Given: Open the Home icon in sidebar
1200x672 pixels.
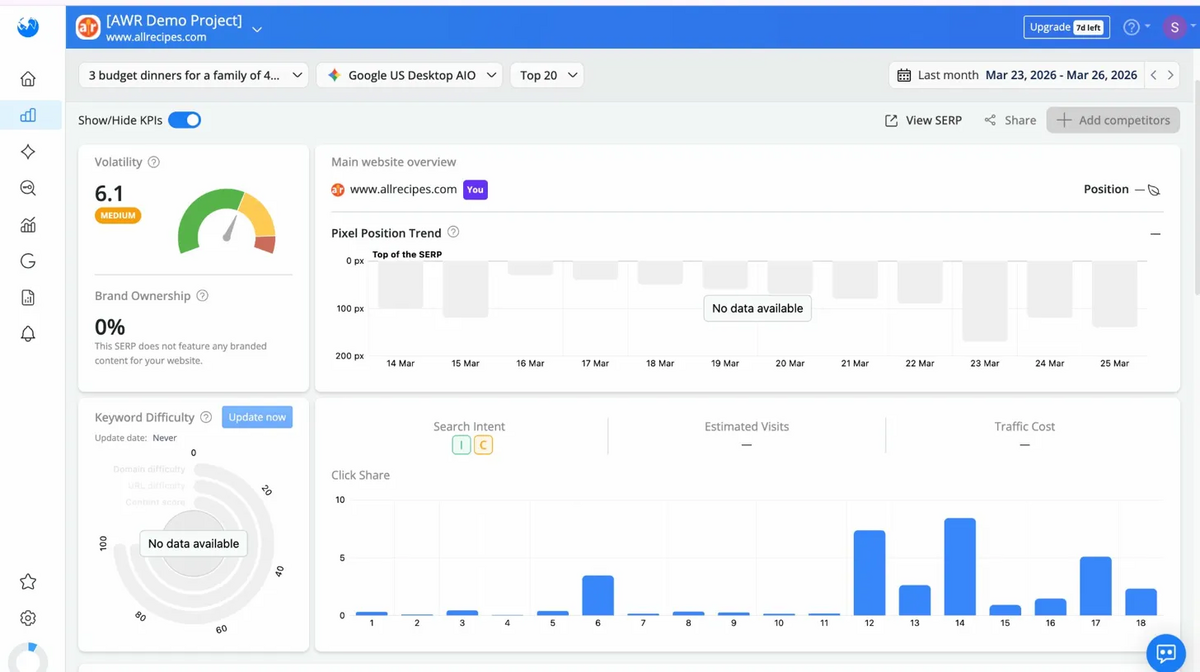Looking at the screenshot, I should coord(28,79).
